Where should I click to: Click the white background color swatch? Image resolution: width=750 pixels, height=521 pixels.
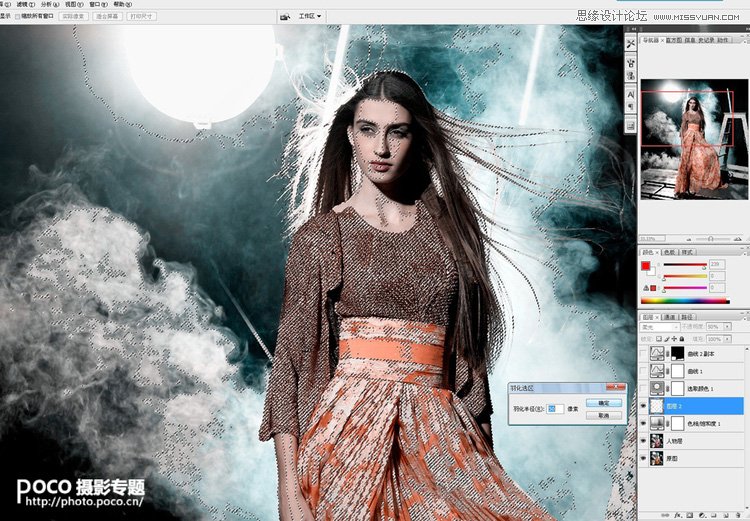pos(652,273)
